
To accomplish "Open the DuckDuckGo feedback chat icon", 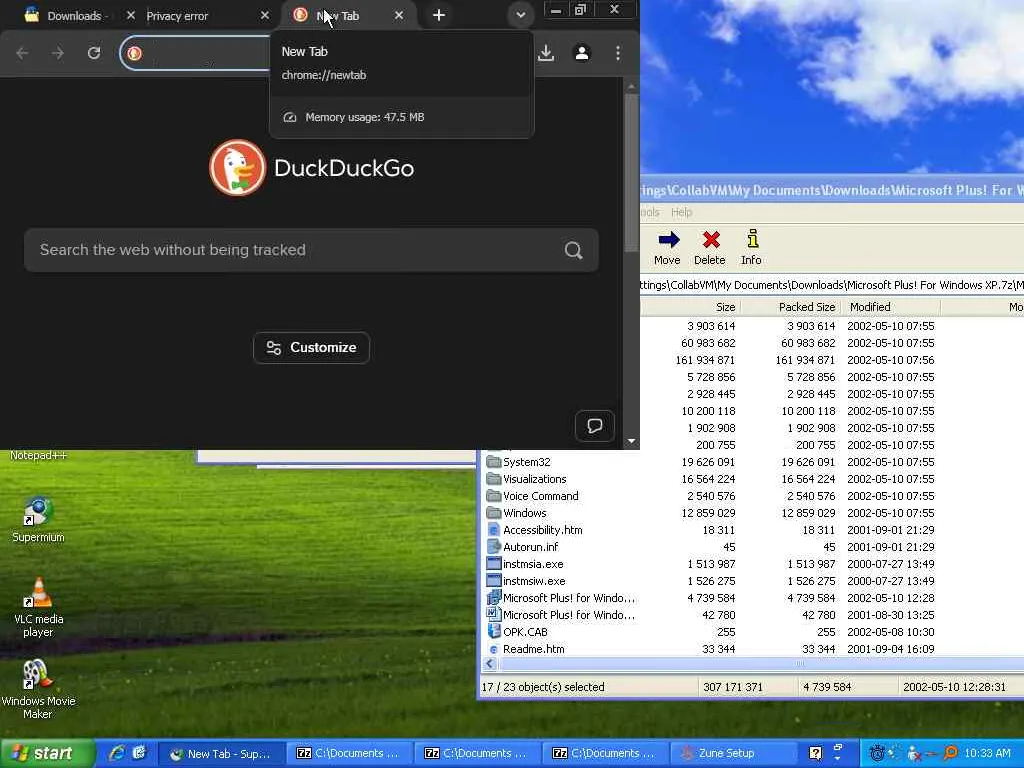I will [594, 426].
